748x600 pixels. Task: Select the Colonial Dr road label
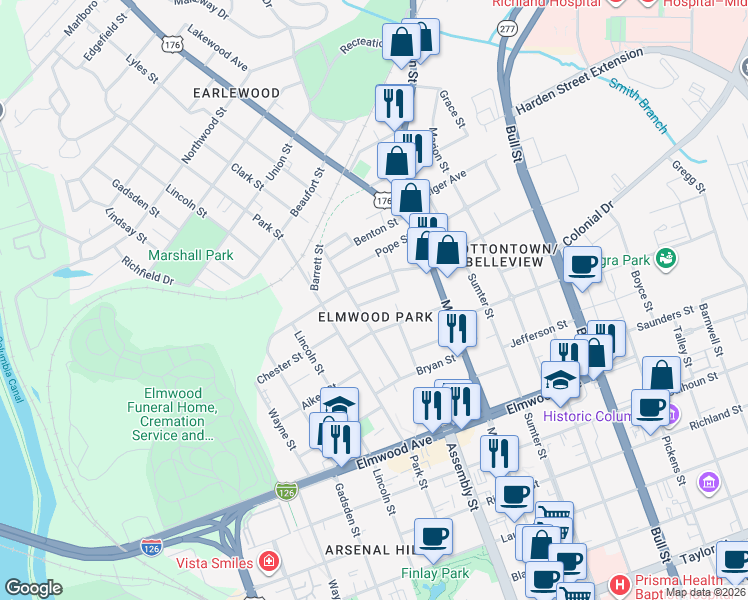click(587, 223)
